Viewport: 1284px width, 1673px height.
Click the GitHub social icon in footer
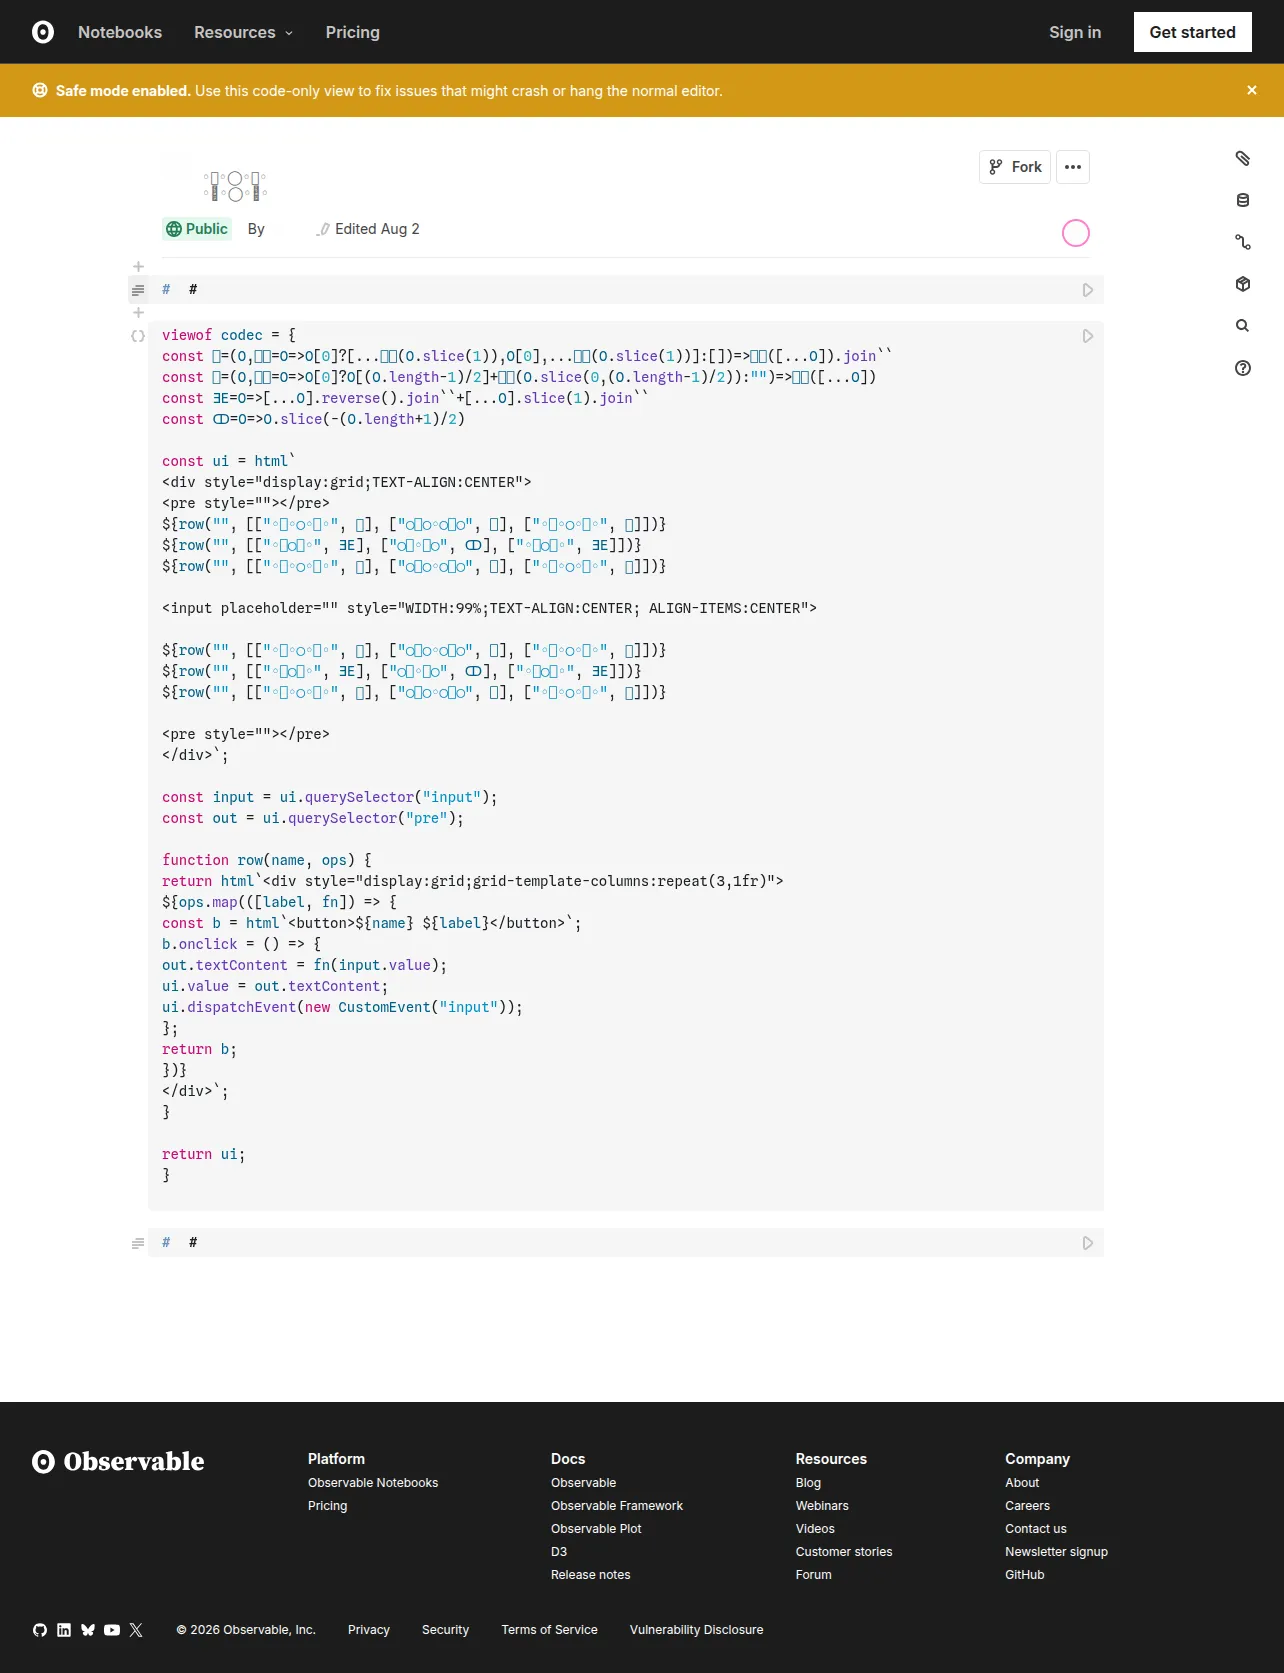pos(40,1630)
